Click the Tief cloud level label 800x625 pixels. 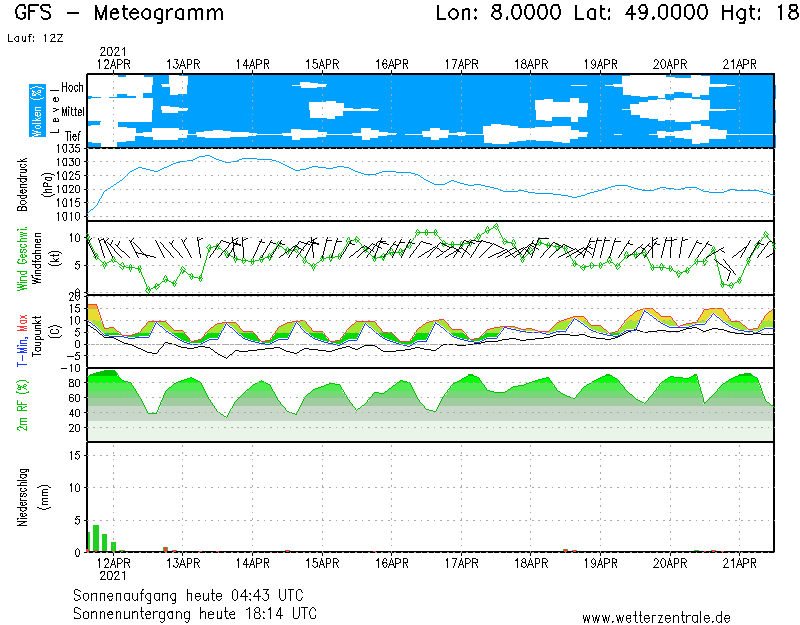[73, 134]
